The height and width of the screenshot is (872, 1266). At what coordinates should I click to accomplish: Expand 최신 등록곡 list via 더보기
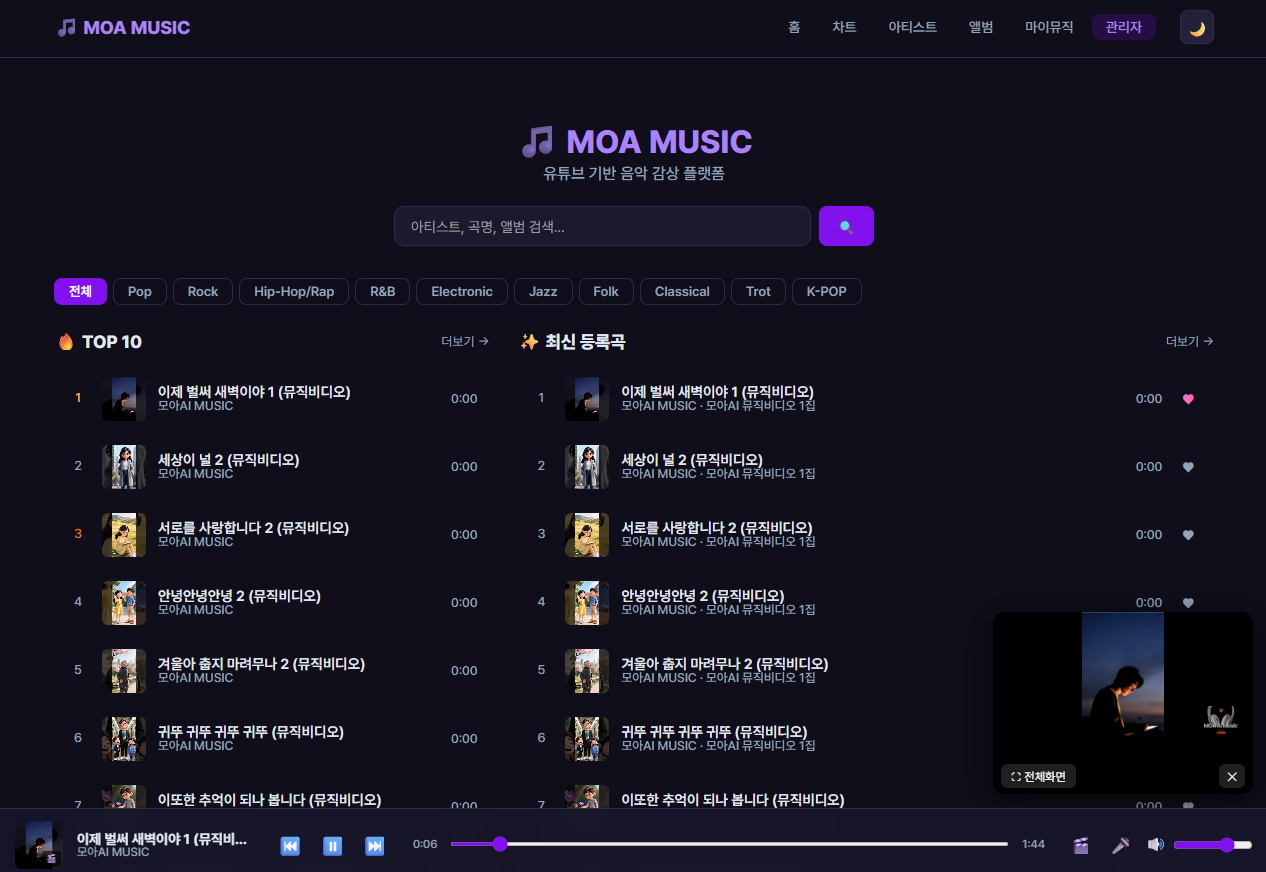point(1189,342)
